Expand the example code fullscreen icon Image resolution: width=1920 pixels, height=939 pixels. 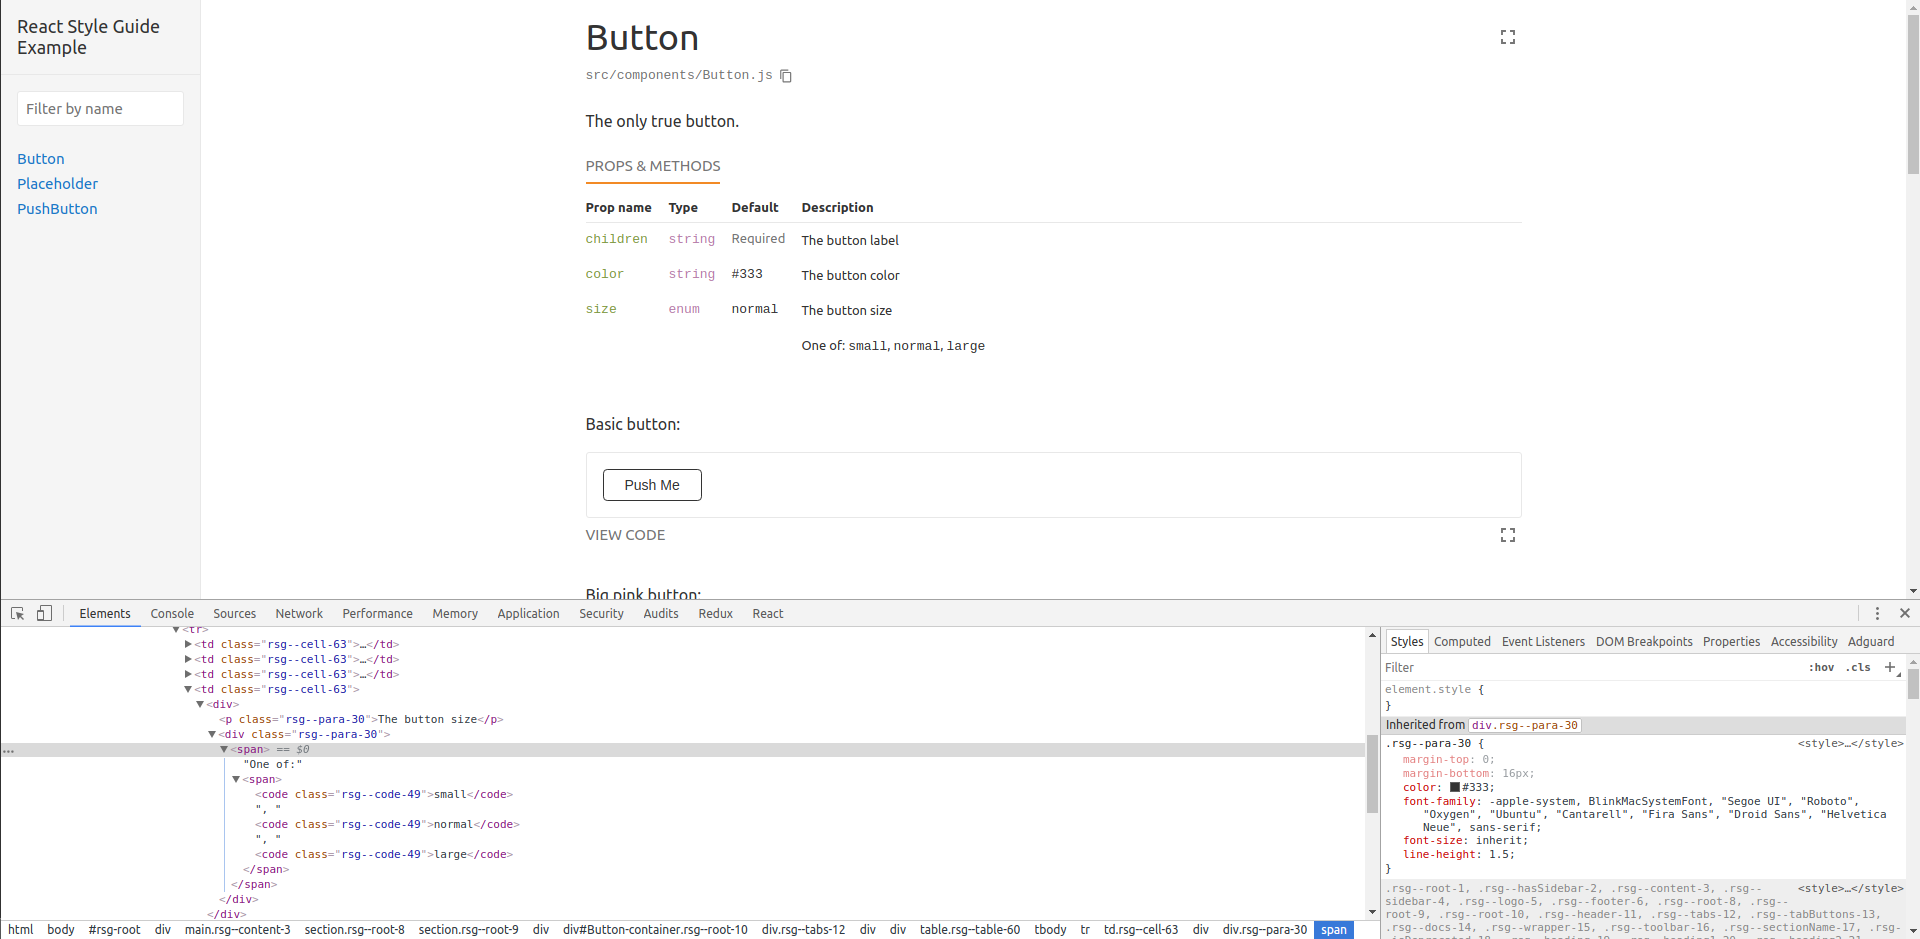click(x=1508, y=535)
